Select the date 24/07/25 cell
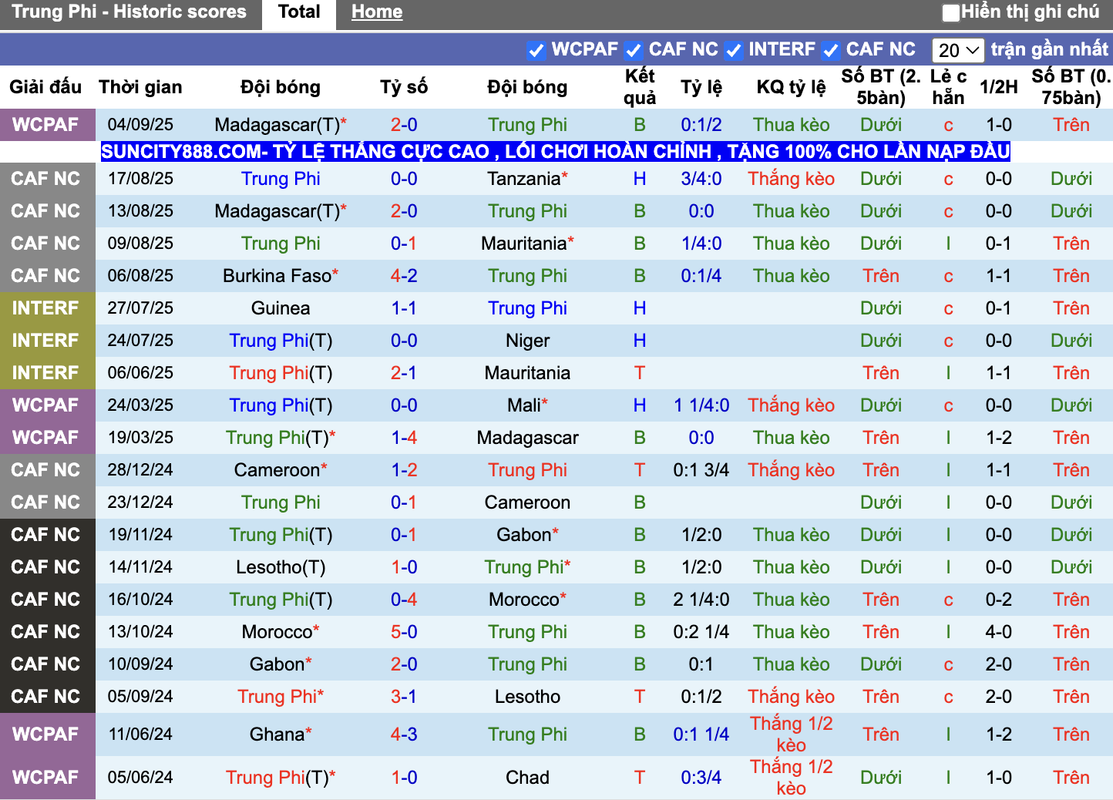The width and height of the screenshot is (1113, 800). 141,341
